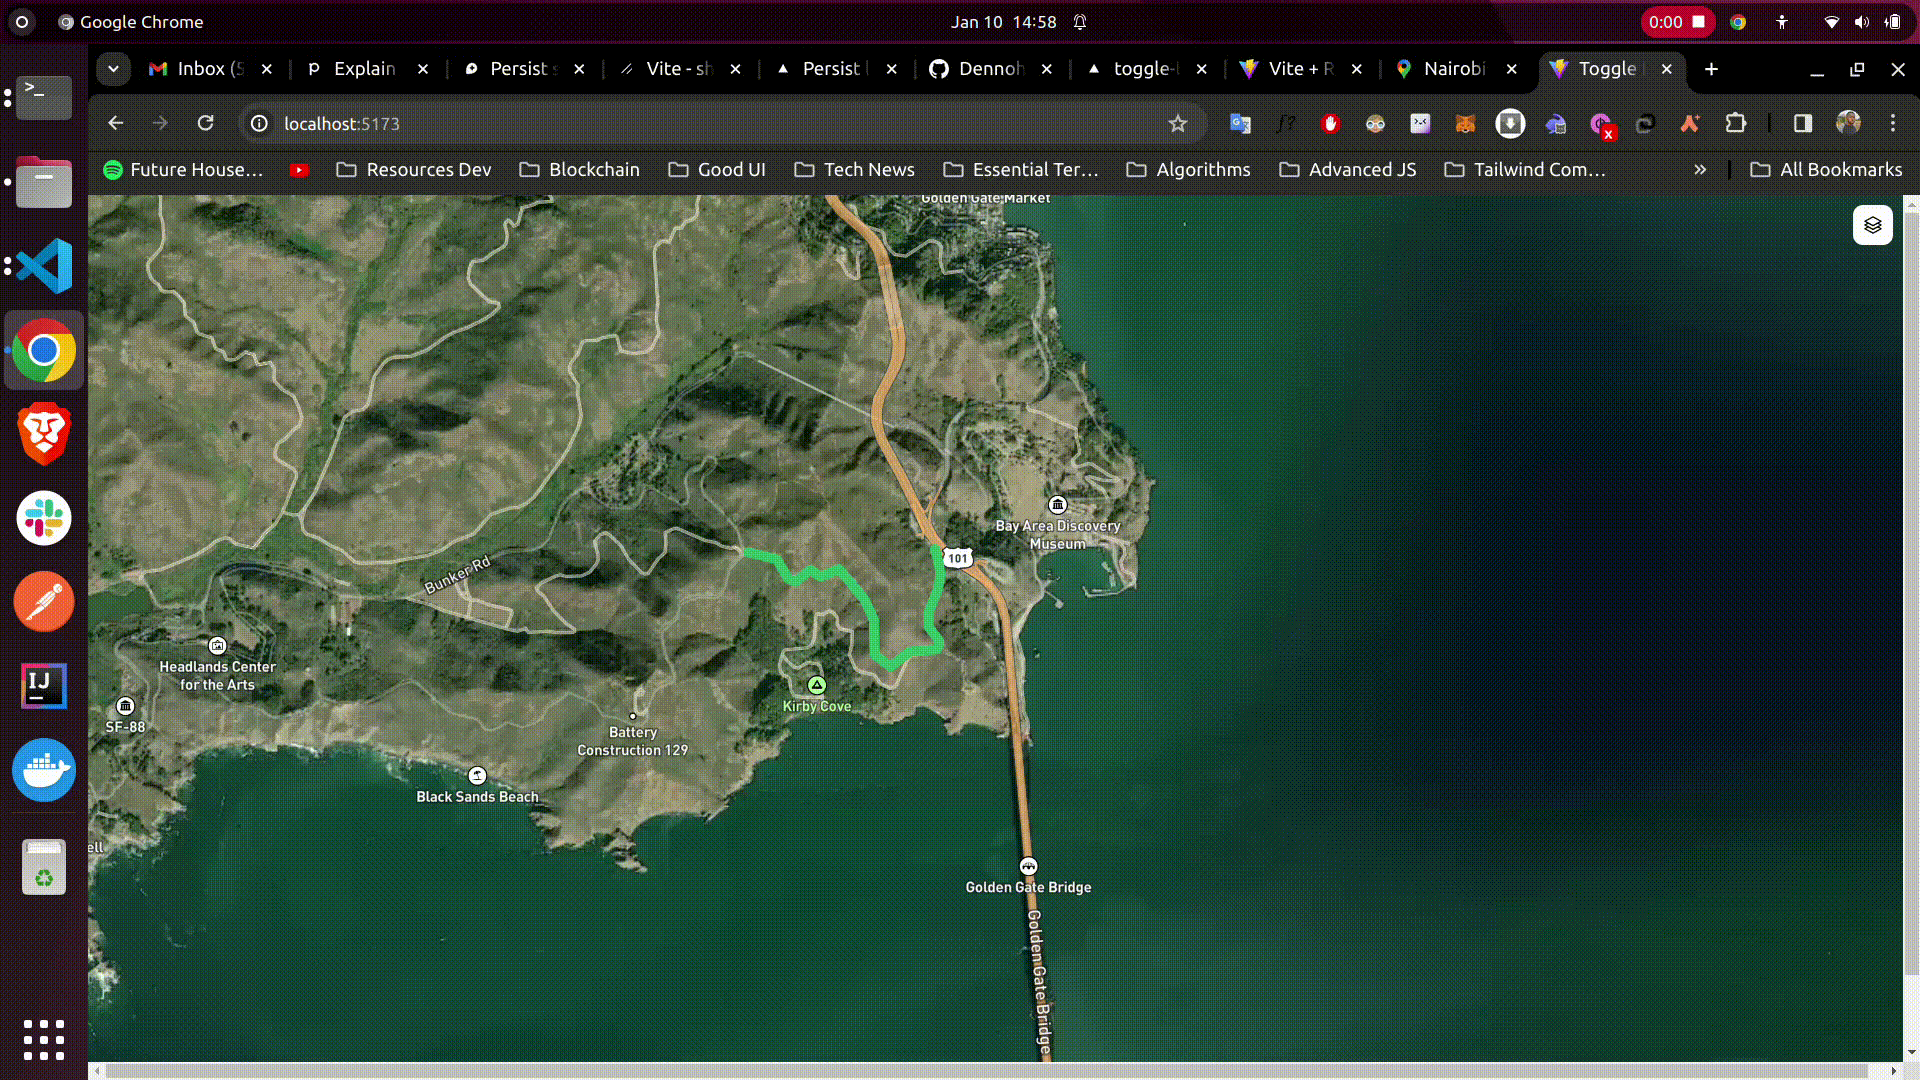Click the layers panel toggle icon
This screenshot has height=1080, width=1920.
point(1873,225)
